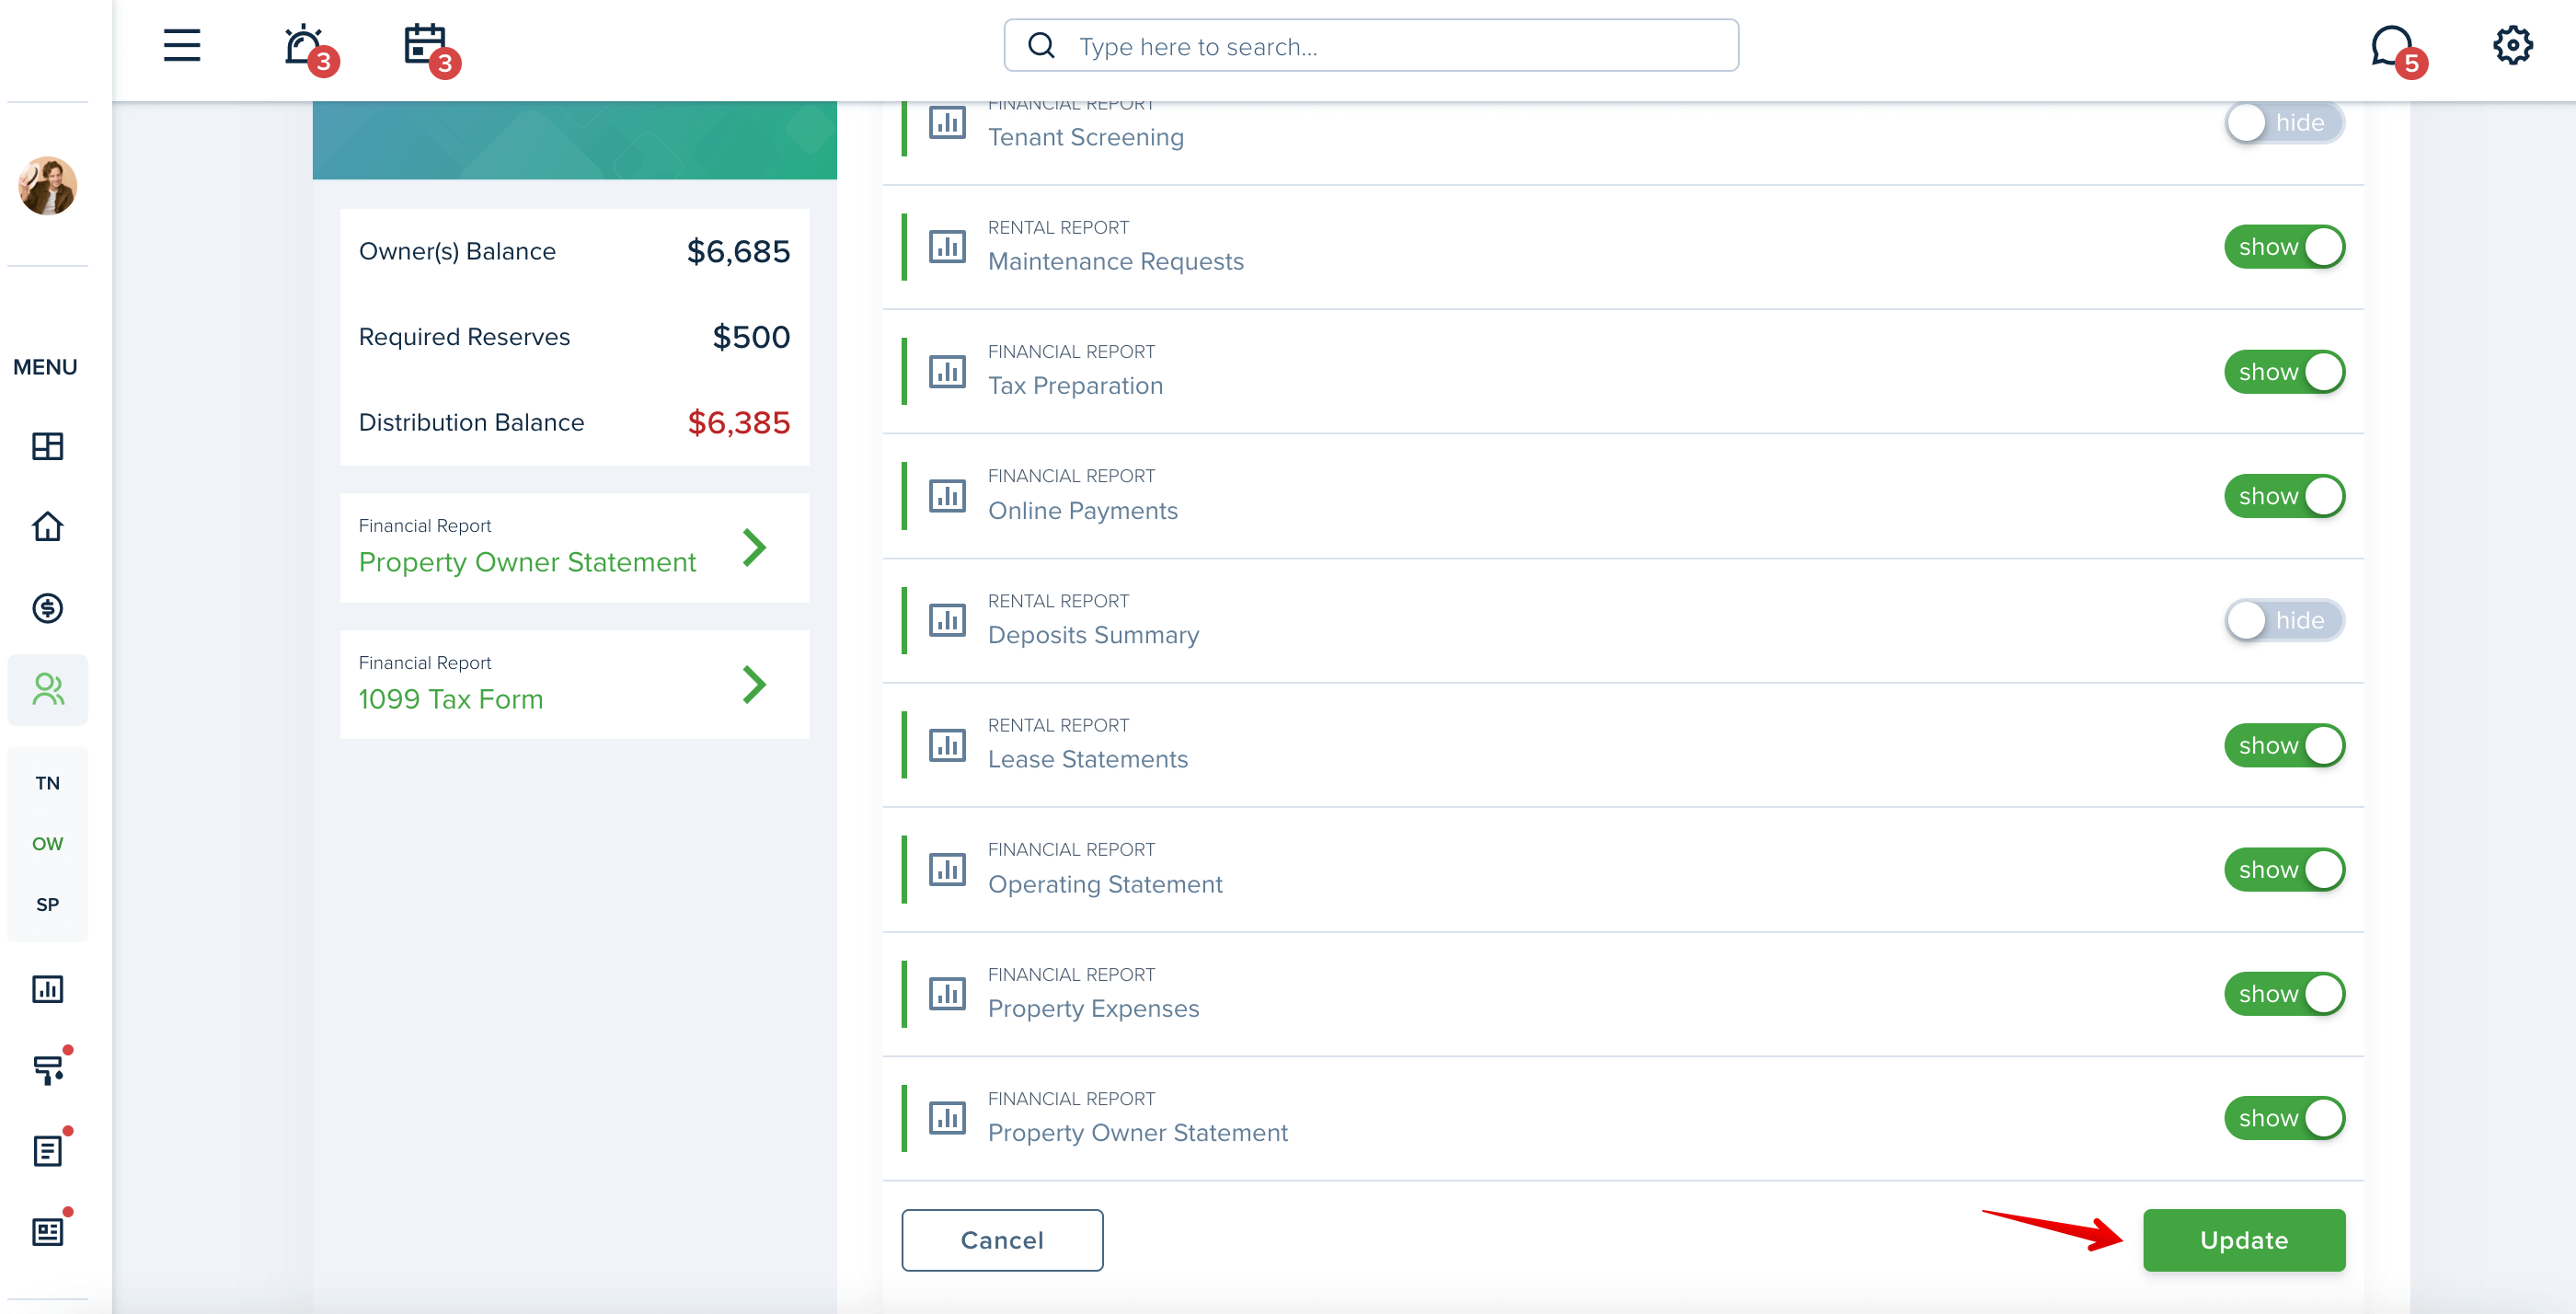Switch to SP service pros tab
The image size is (2576, 1314).
click(x=47, y=905)
